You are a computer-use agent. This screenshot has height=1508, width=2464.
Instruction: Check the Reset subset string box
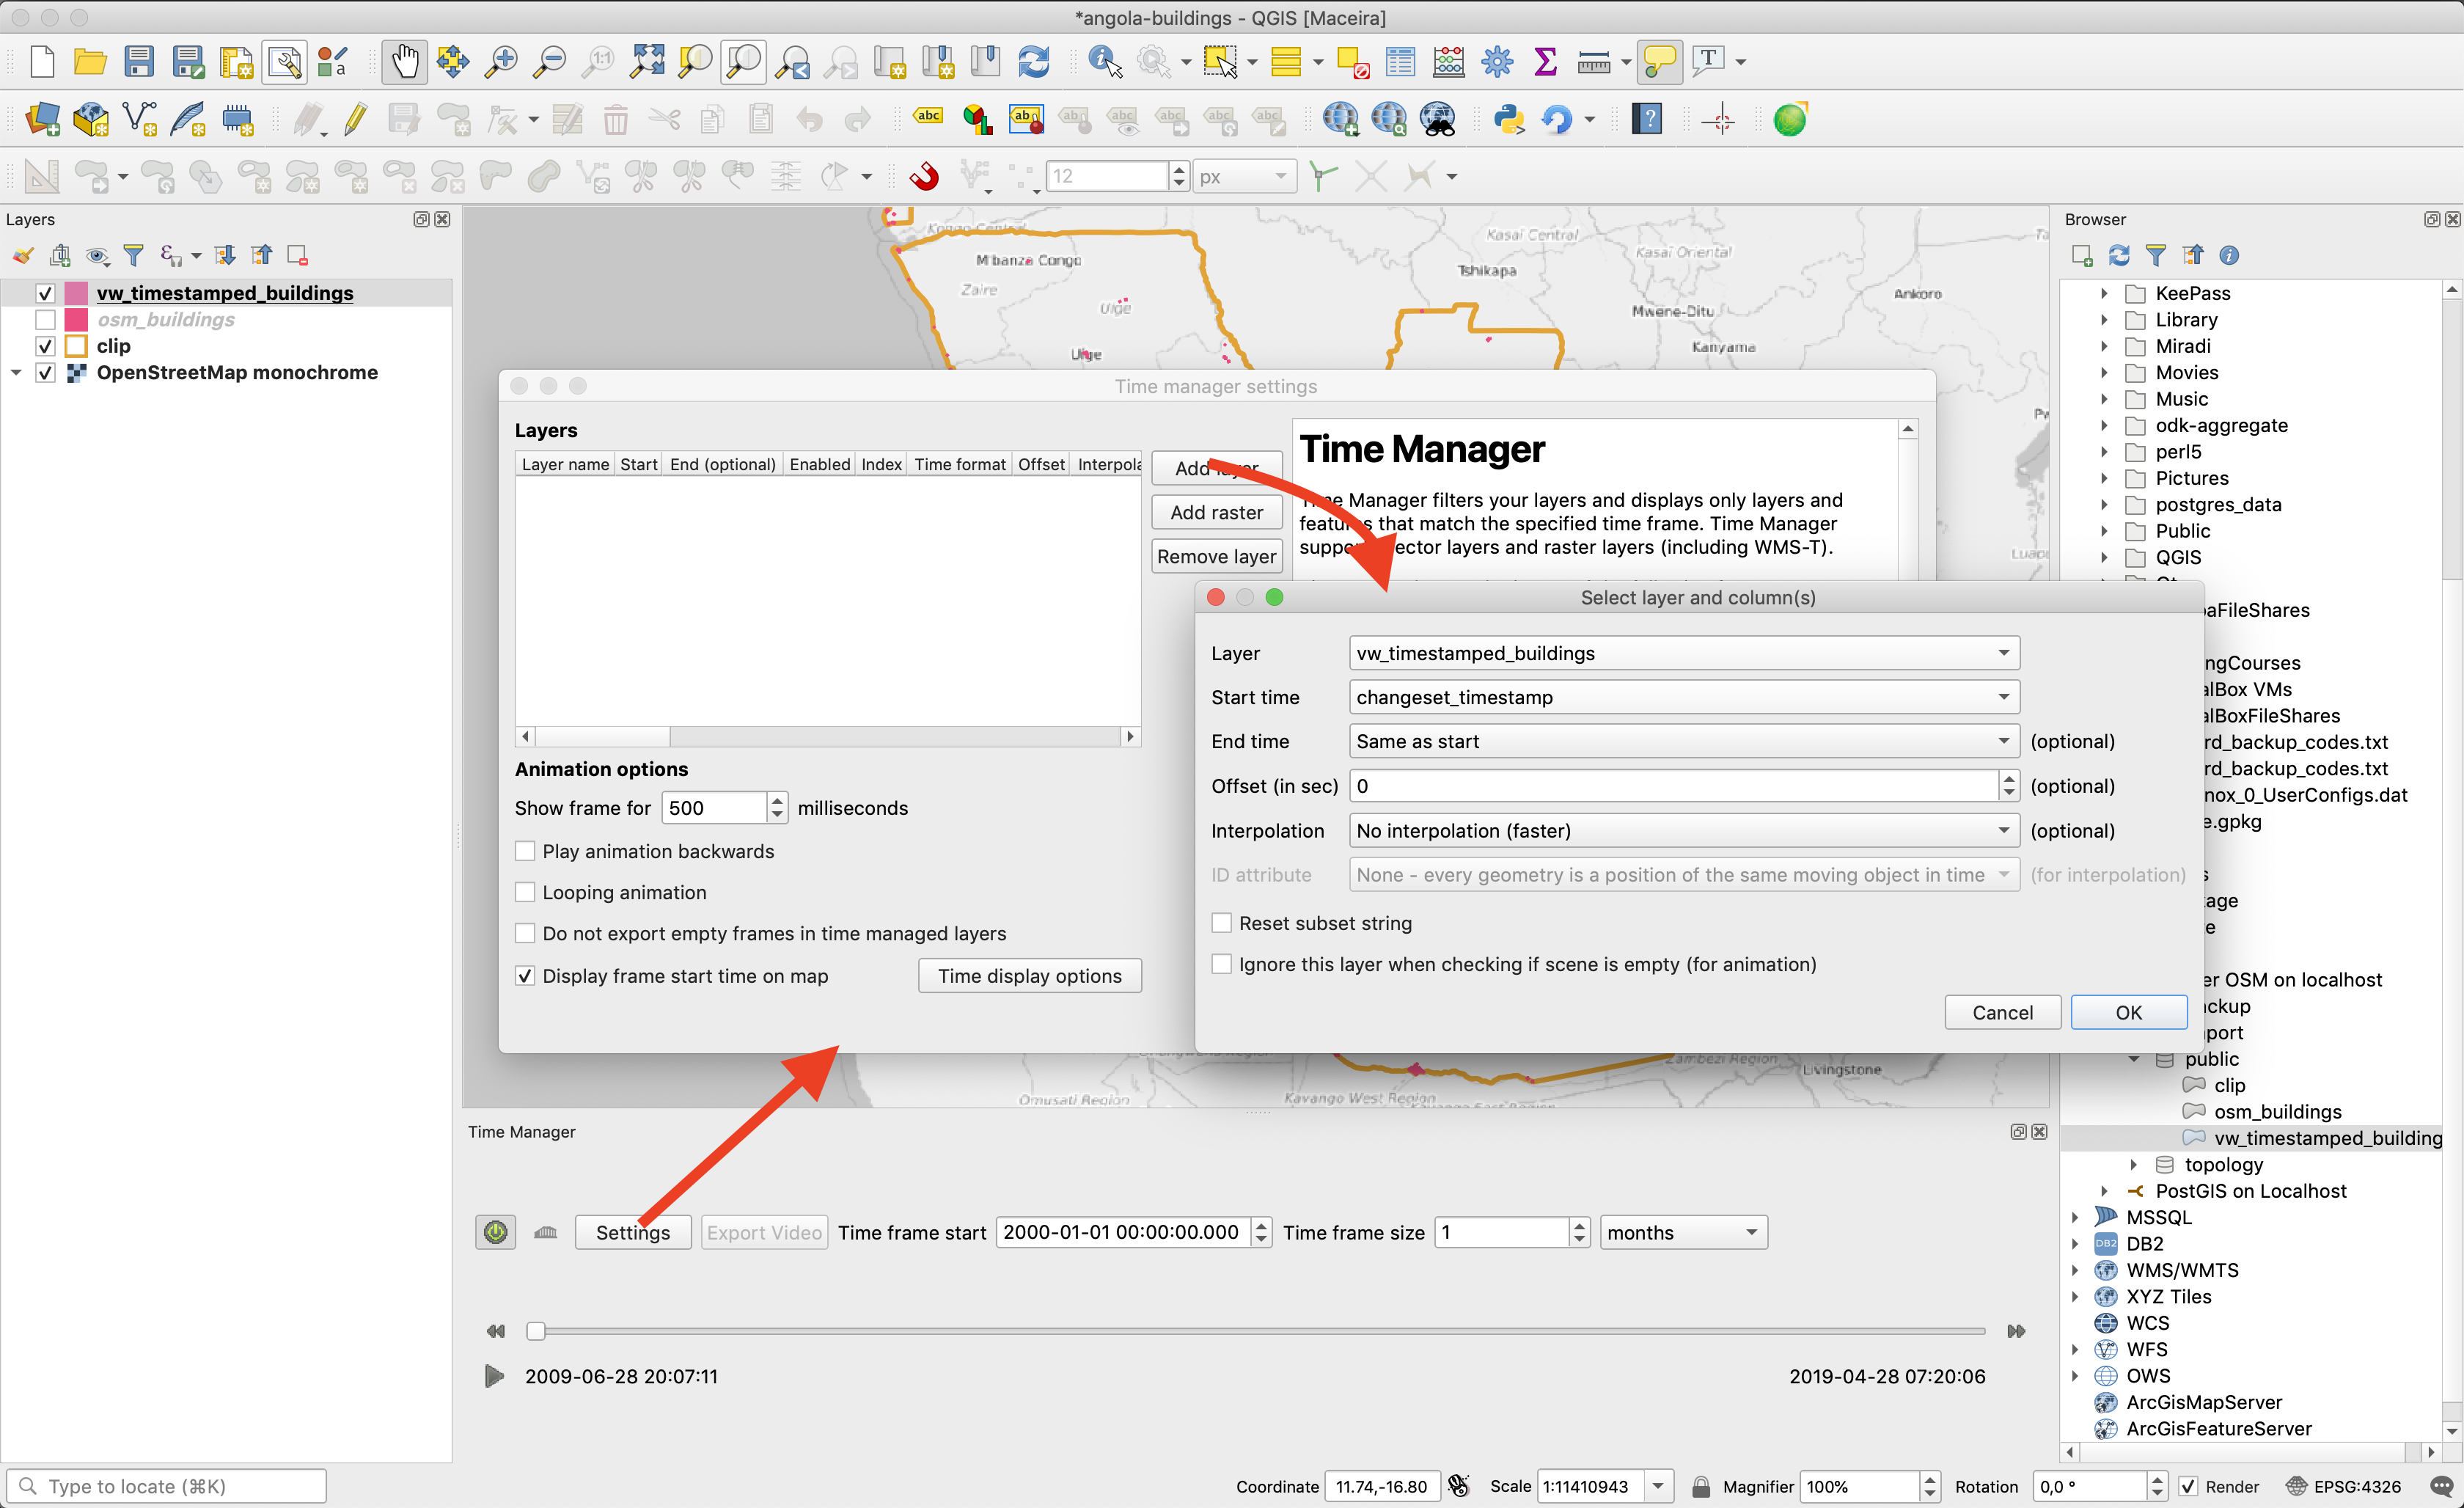pos(1221,923)
